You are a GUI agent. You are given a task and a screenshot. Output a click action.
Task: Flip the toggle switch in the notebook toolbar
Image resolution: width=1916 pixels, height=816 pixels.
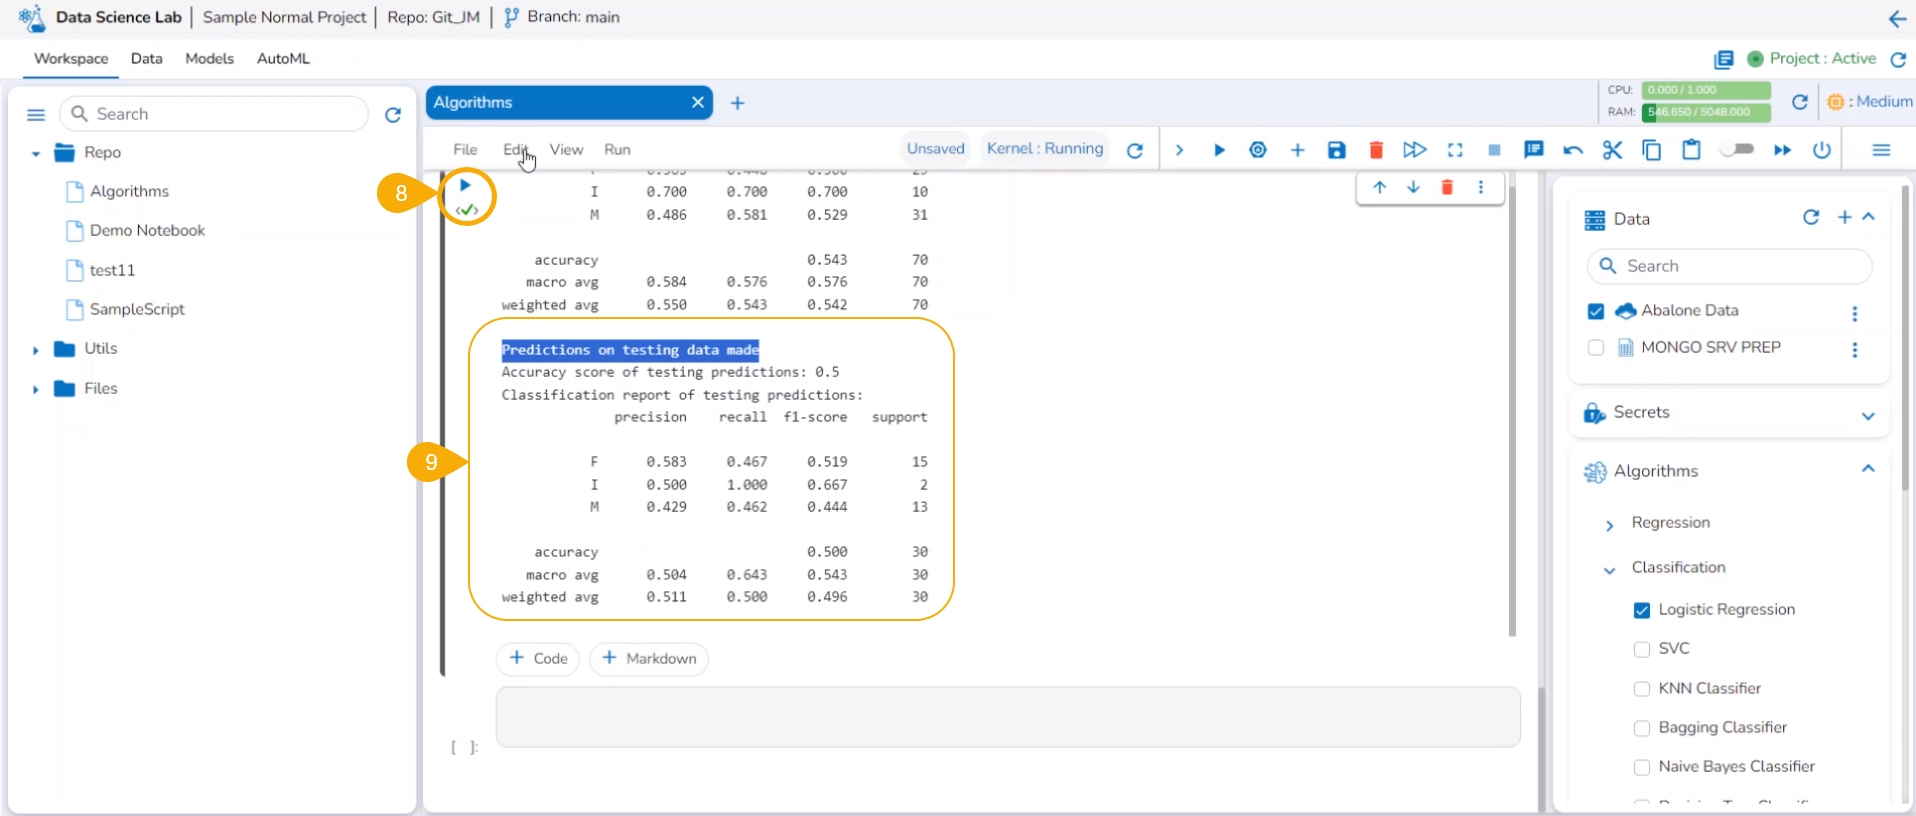coord(1737,150)
